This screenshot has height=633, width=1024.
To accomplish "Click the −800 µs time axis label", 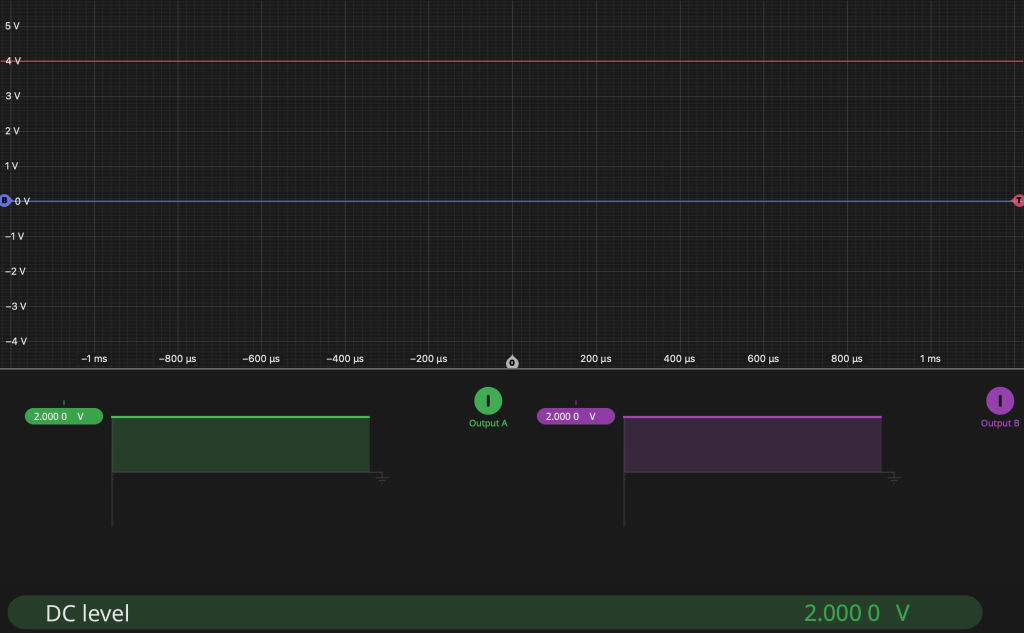I will click(x=178, y=359).
